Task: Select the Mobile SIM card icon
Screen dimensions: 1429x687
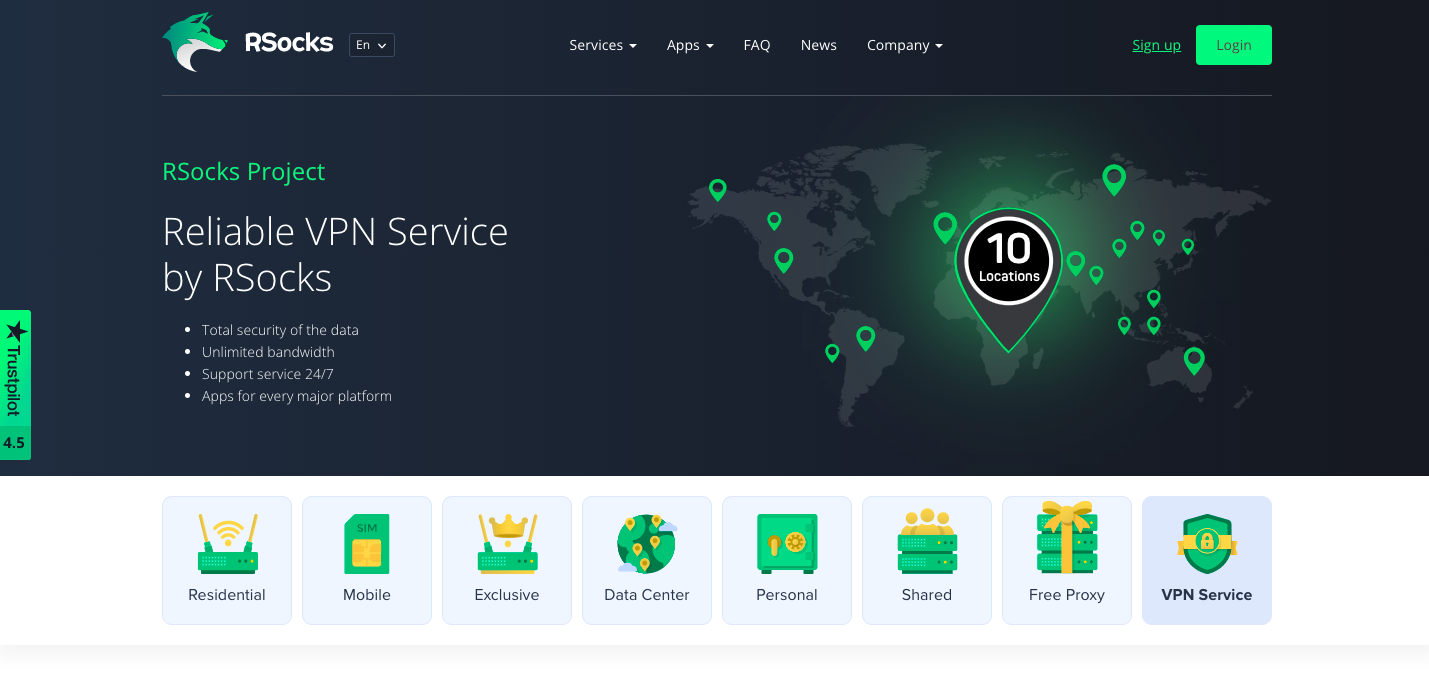Action: click(367, 544)
